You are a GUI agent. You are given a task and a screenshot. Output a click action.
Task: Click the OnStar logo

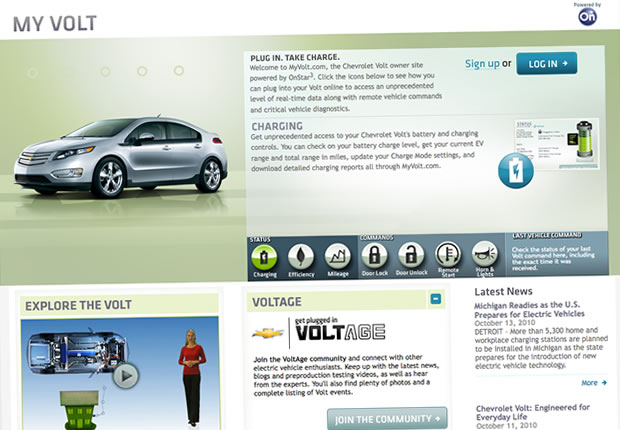pos(587,17)
